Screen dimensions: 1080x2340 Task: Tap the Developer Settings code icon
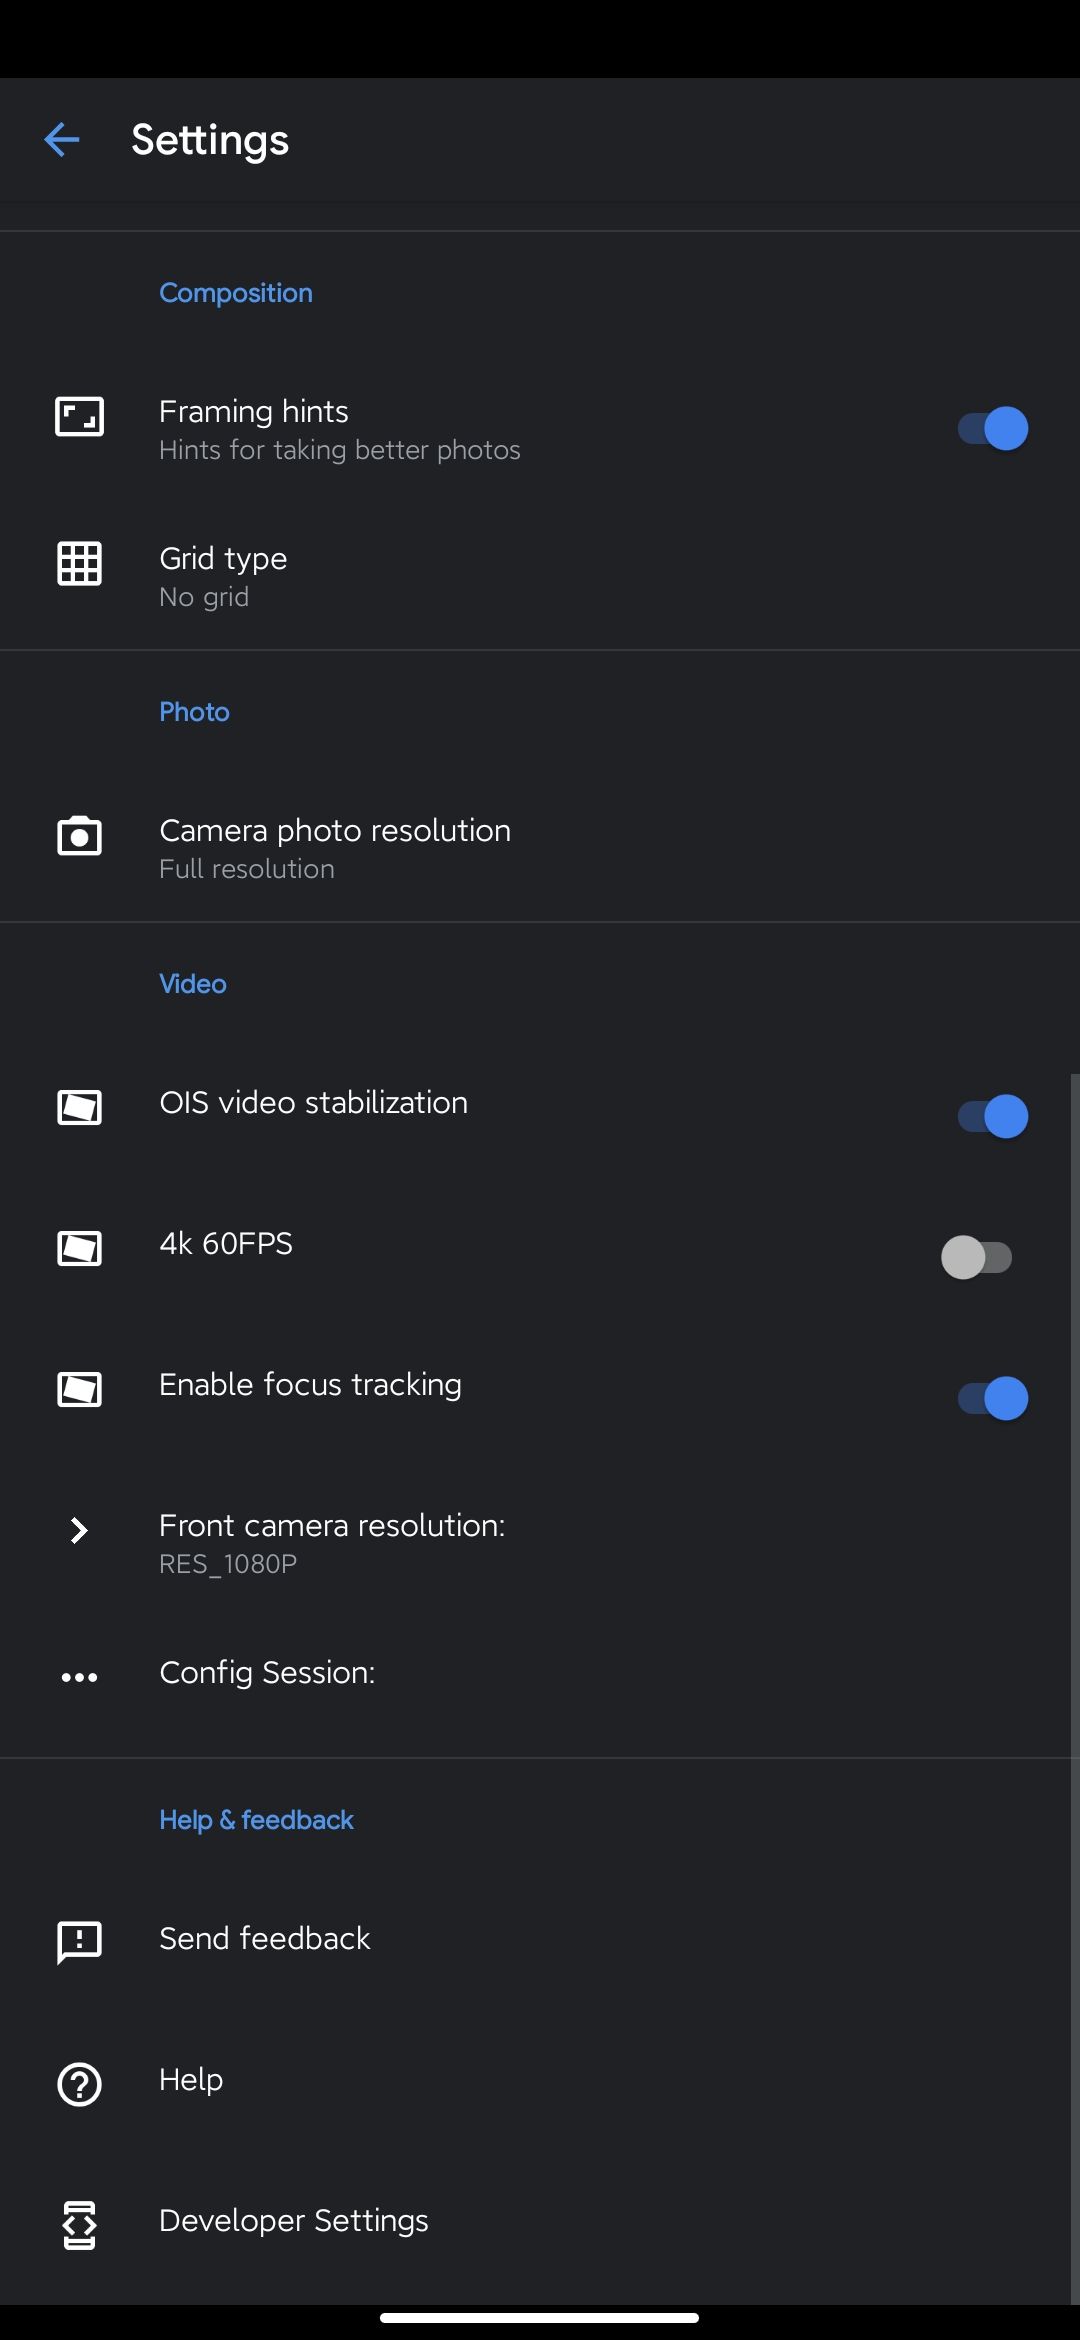click(79, 2225)
